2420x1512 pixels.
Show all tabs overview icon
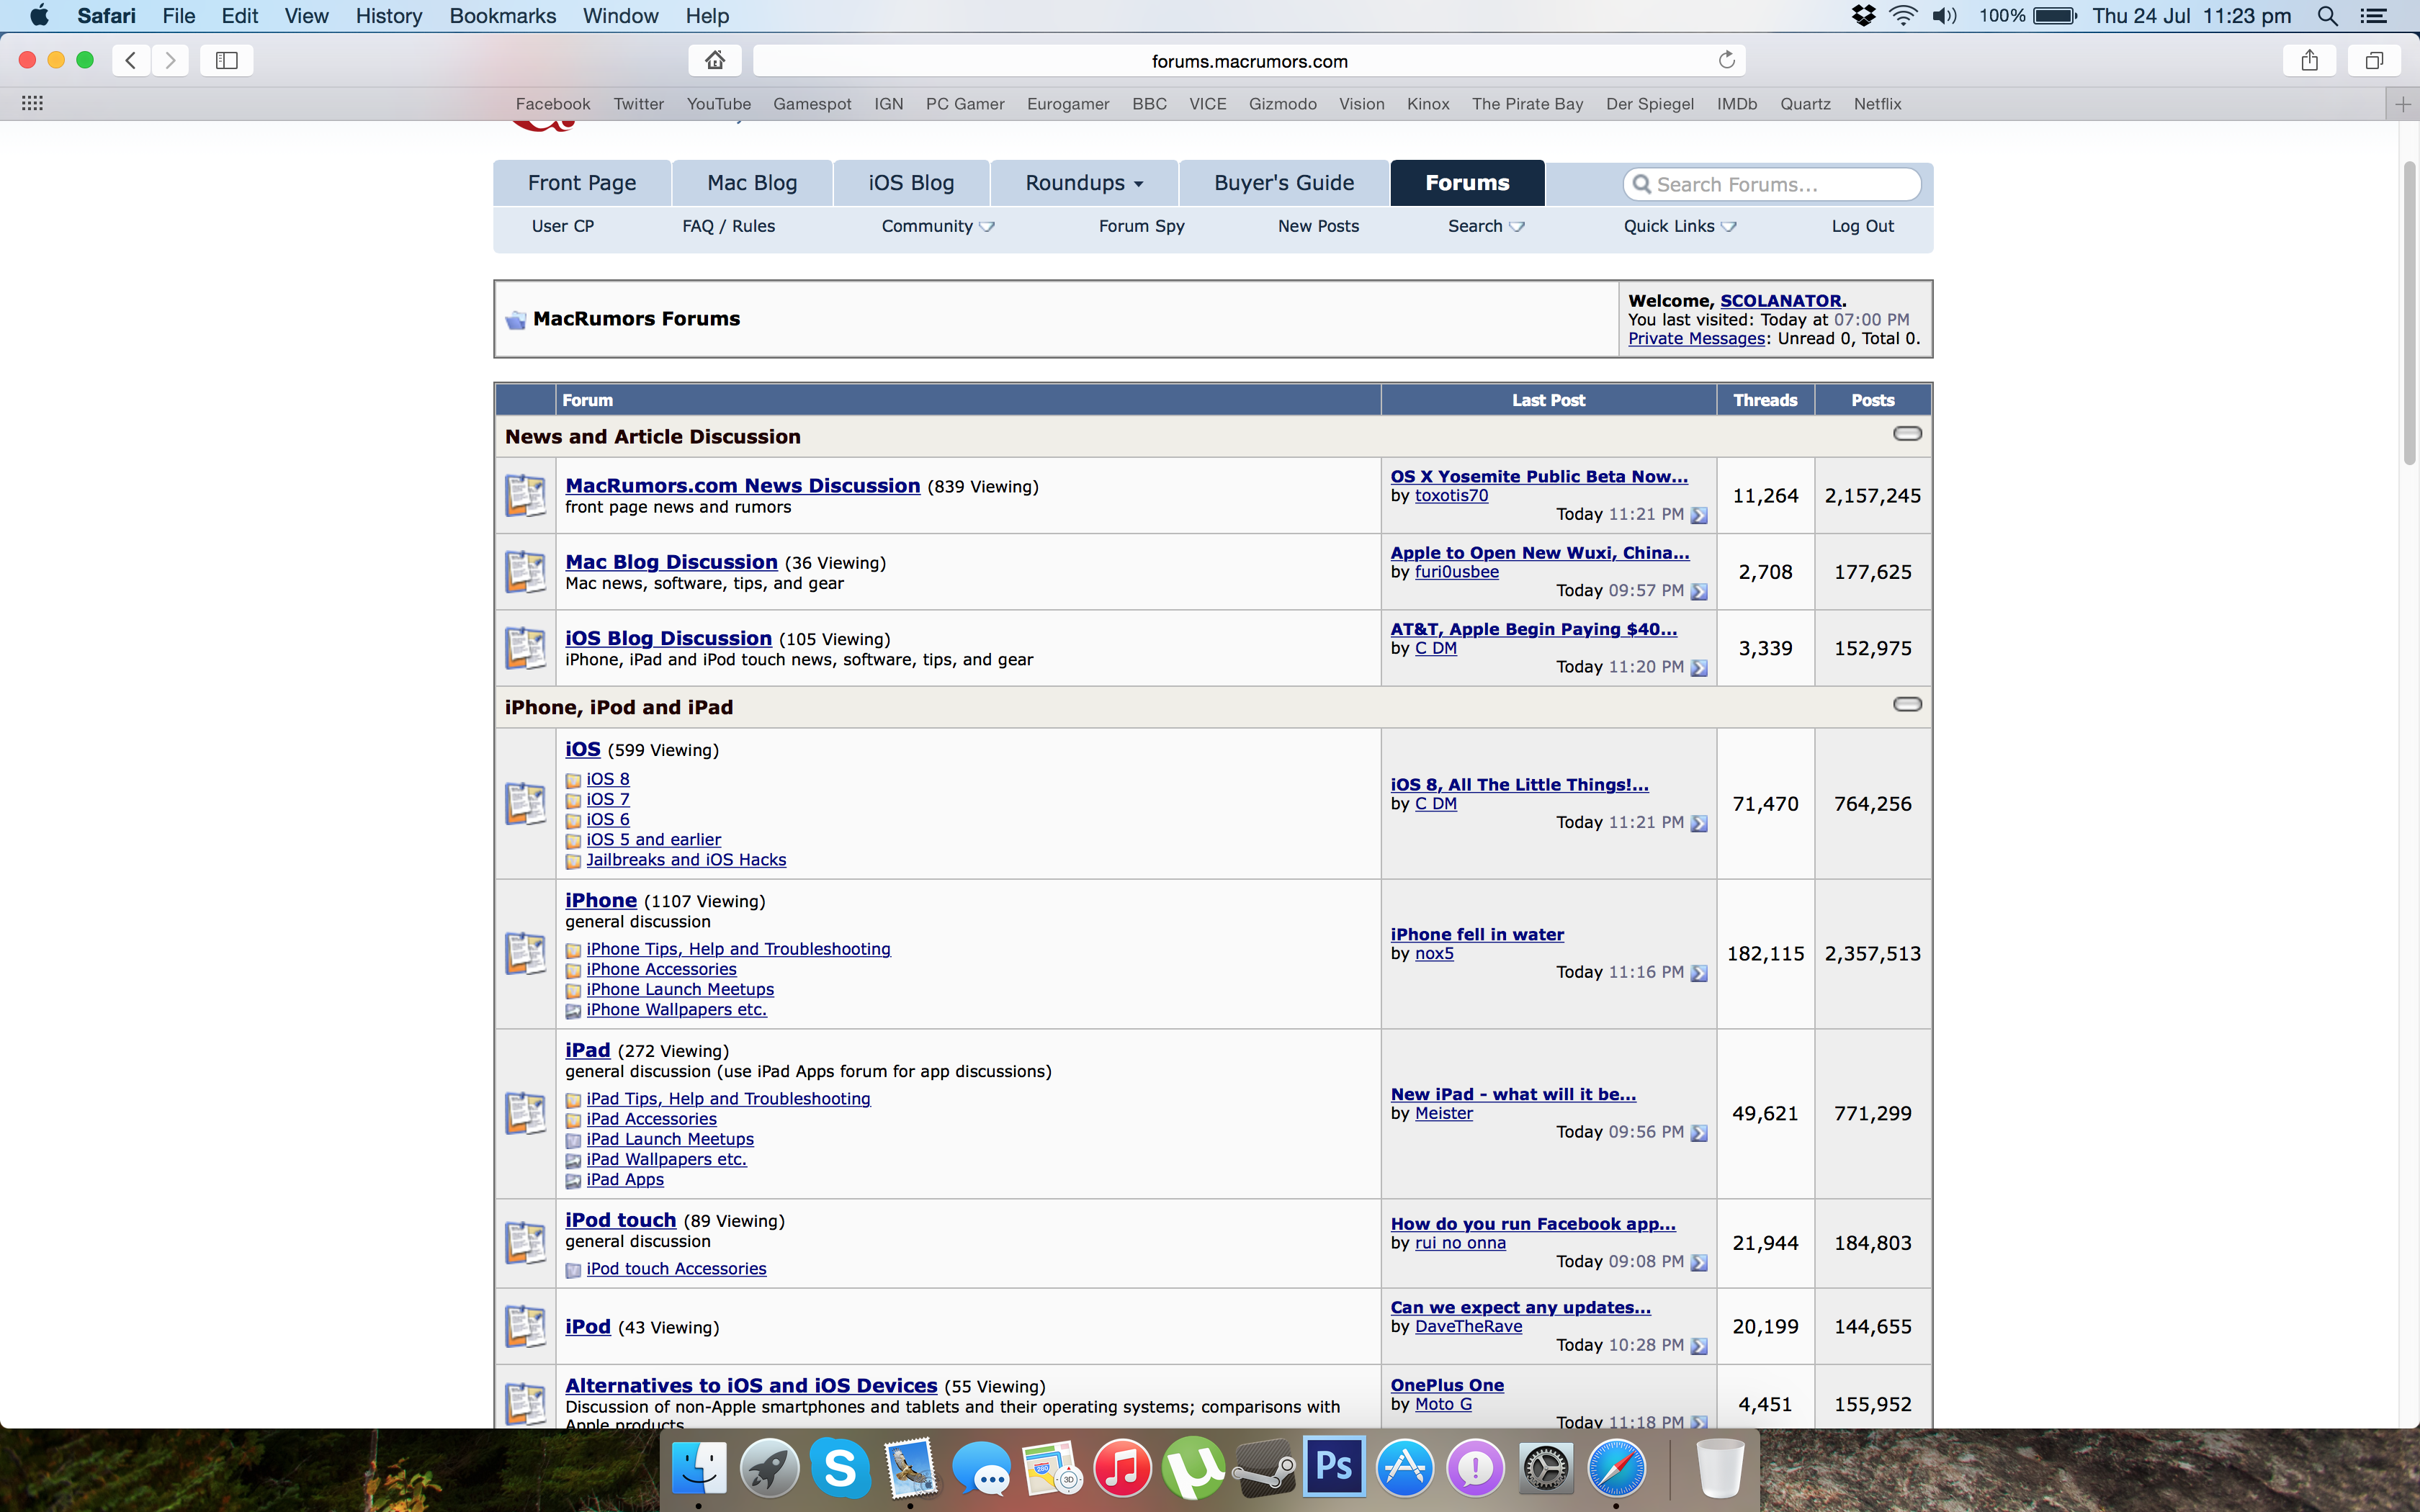(2374, 60)
